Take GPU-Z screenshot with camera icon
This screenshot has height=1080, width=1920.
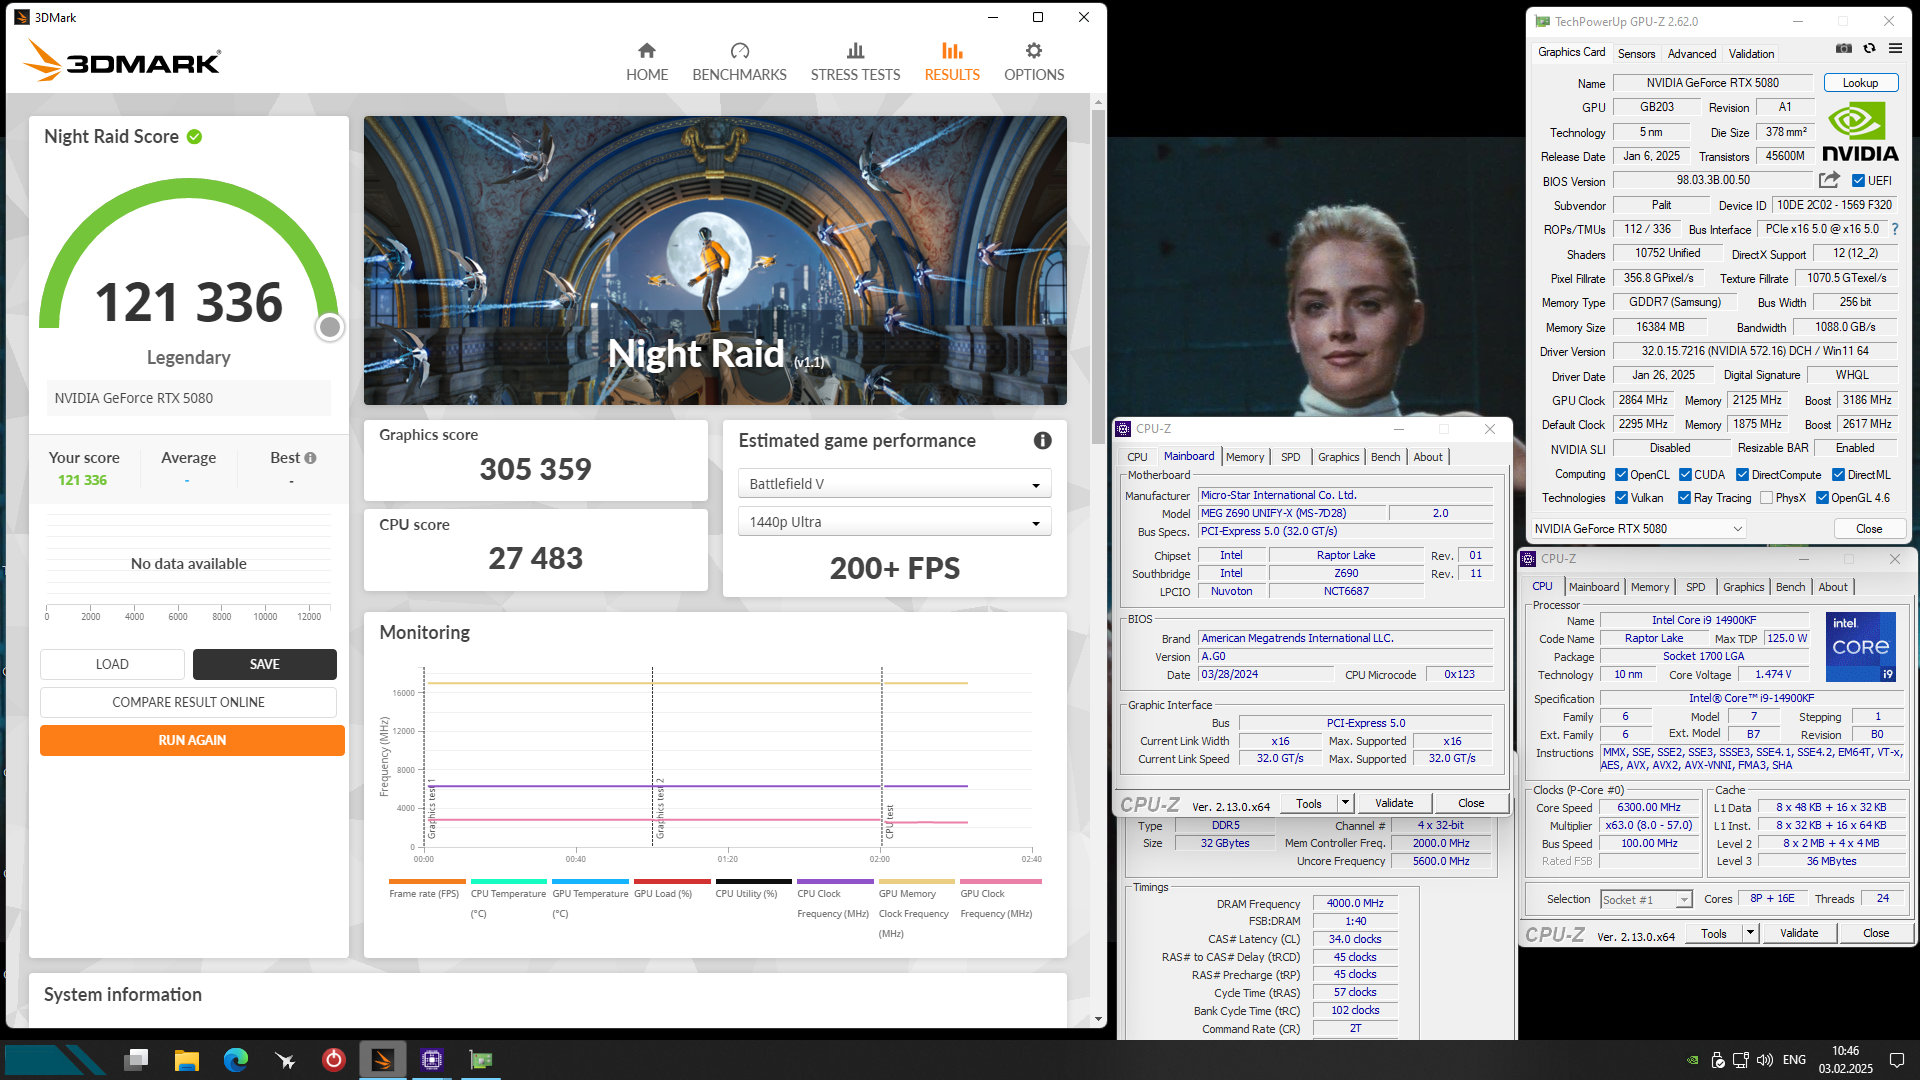(1844, 48)
